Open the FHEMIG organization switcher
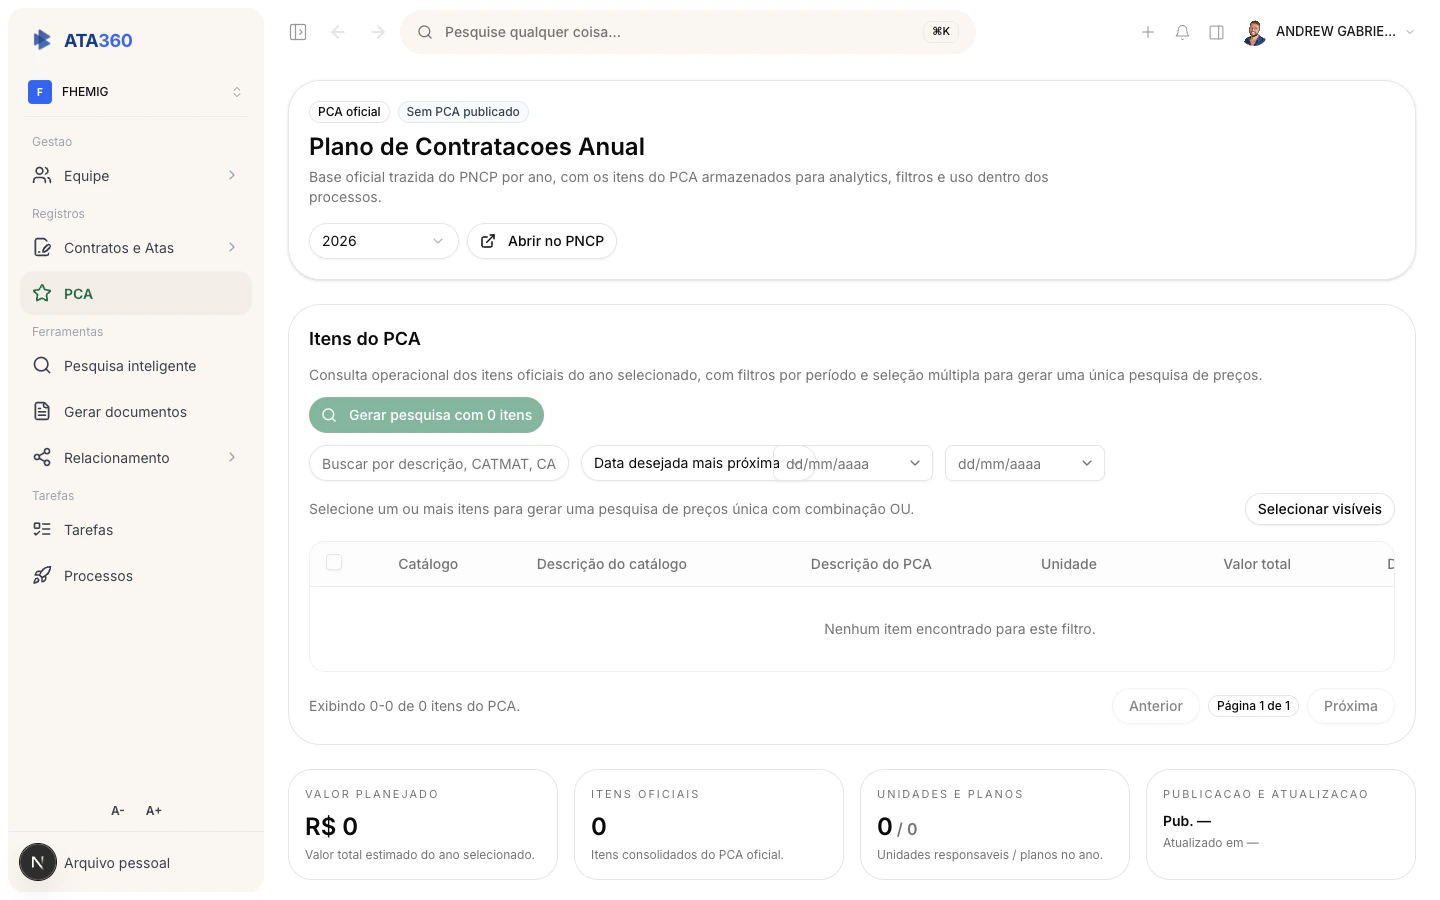The height and width of the screenshot is (900, 1440). tap(136, 91)
